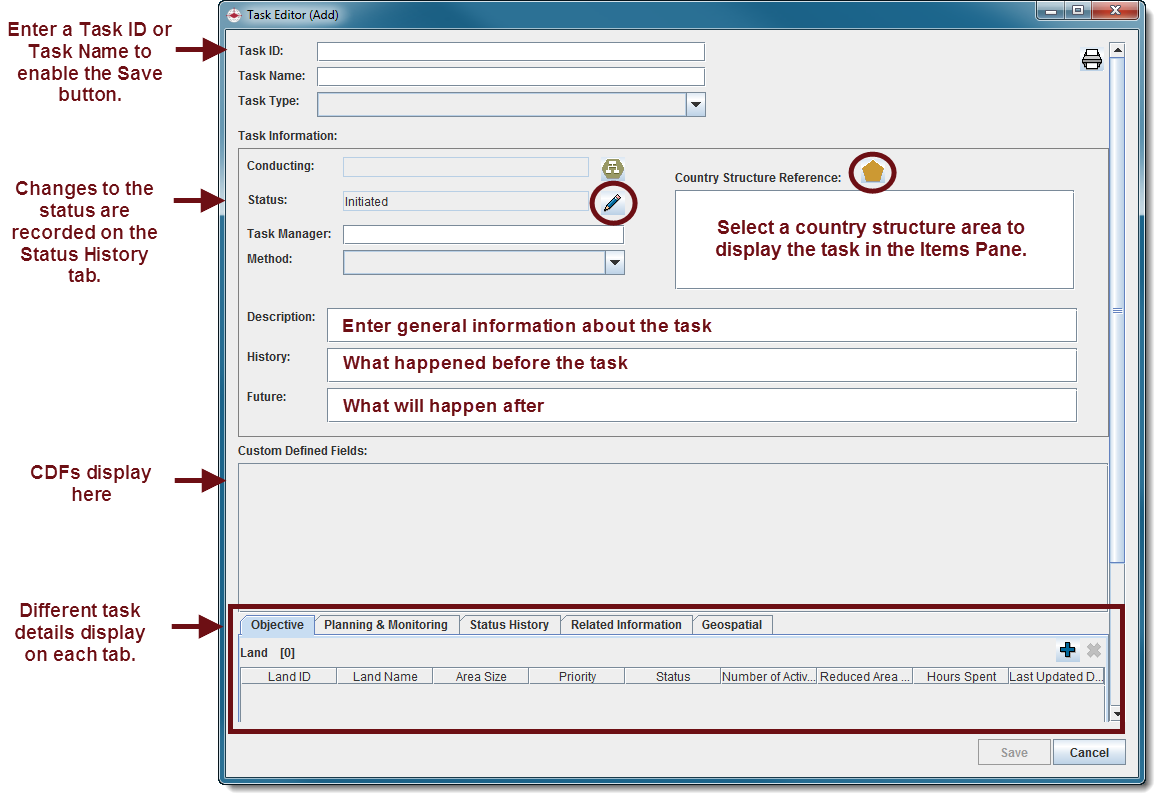Click the scrollbar up arrow
This screenshot has width=1161, height=800.
click(x=1117, y=50)
